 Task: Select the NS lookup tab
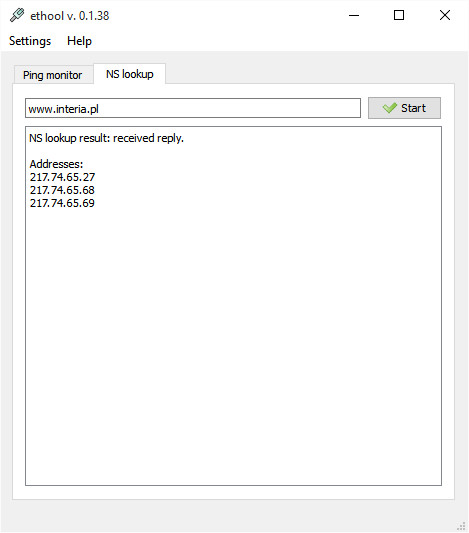[129, 74]
